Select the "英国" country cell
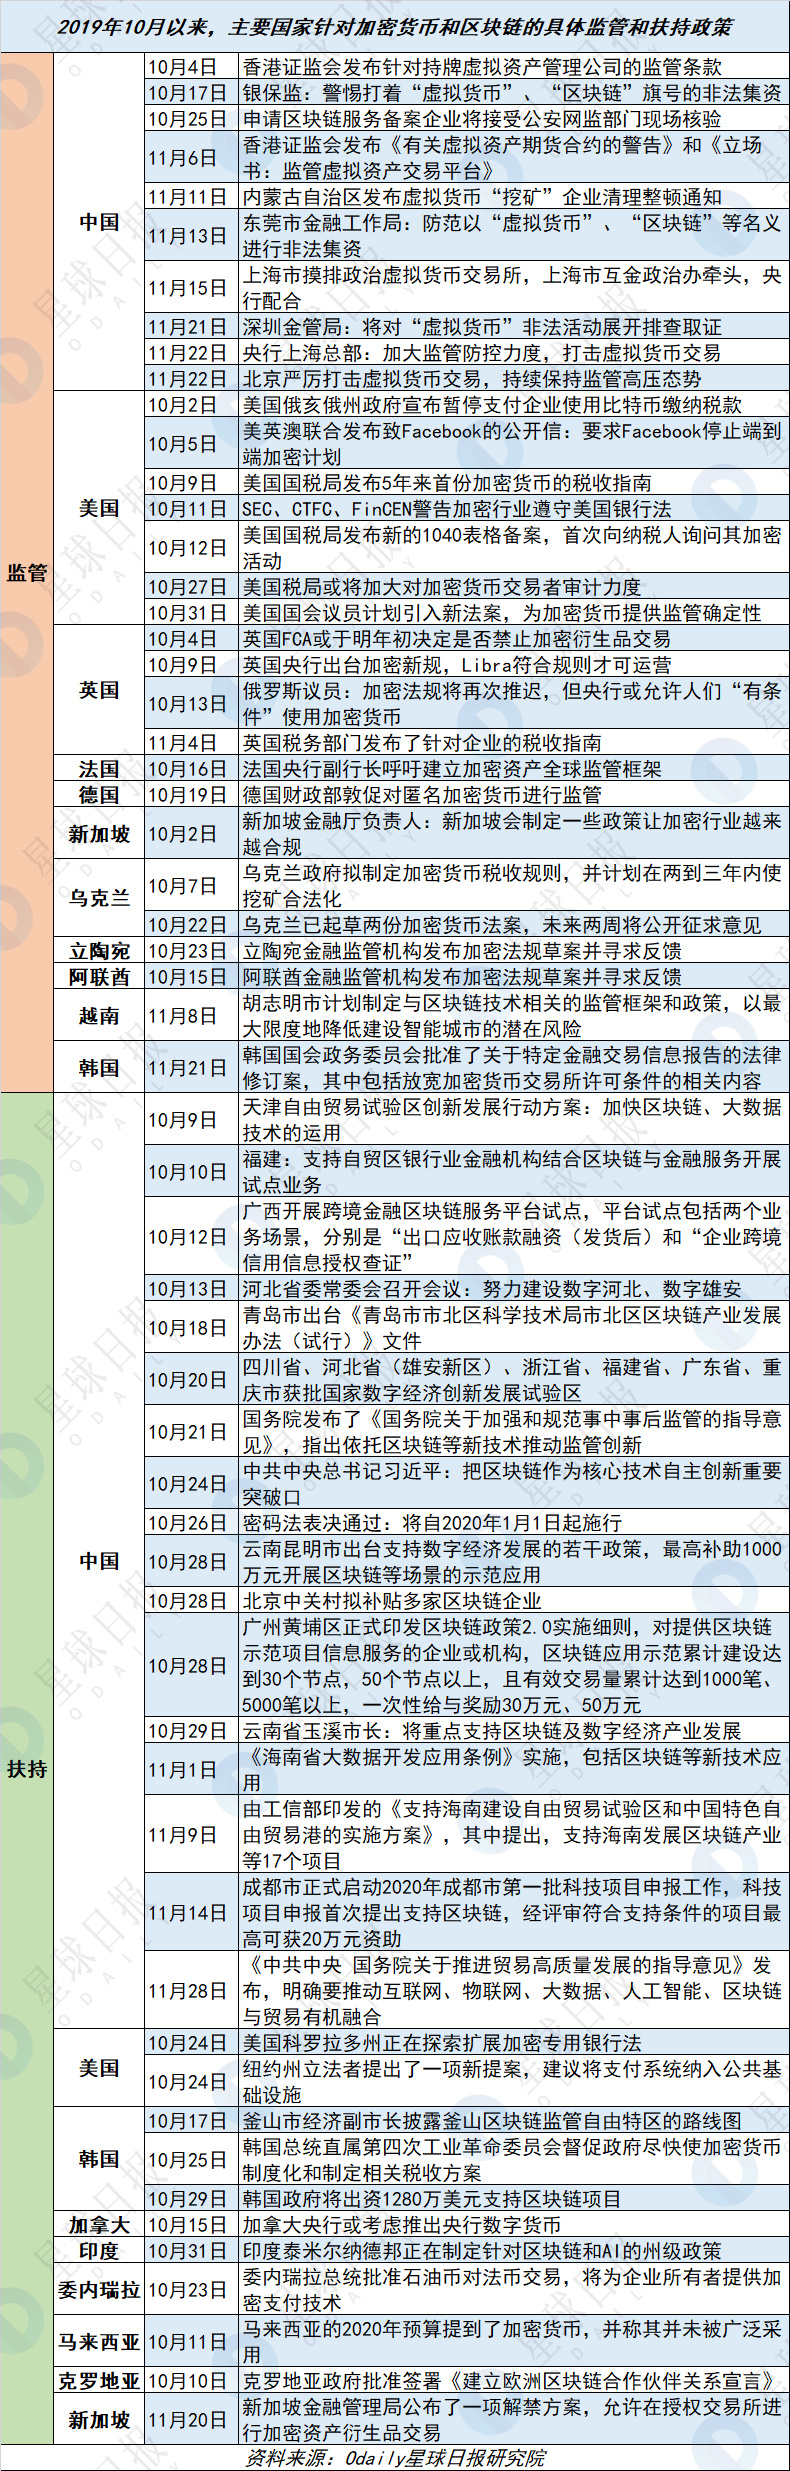The height and width of the screenshot is (2471, 790). click(99, 691)
